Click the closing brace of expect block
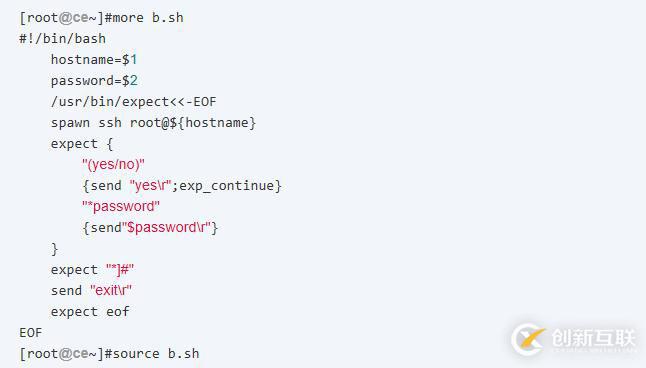The height and width of the screenshot is (368, 646). (x=54, y=249)
